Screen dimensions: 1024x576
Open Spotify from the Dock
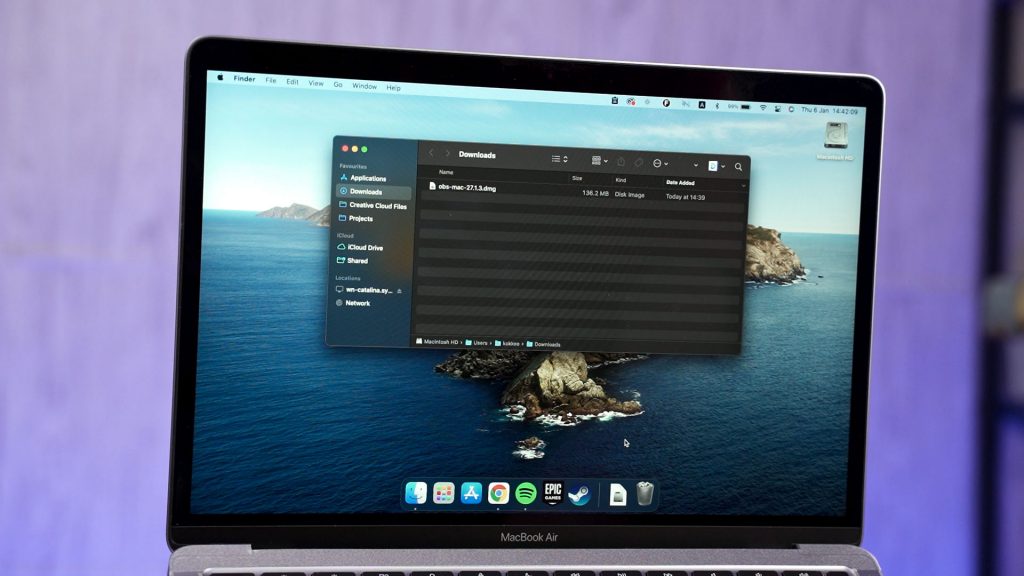(x=526, y=493)
